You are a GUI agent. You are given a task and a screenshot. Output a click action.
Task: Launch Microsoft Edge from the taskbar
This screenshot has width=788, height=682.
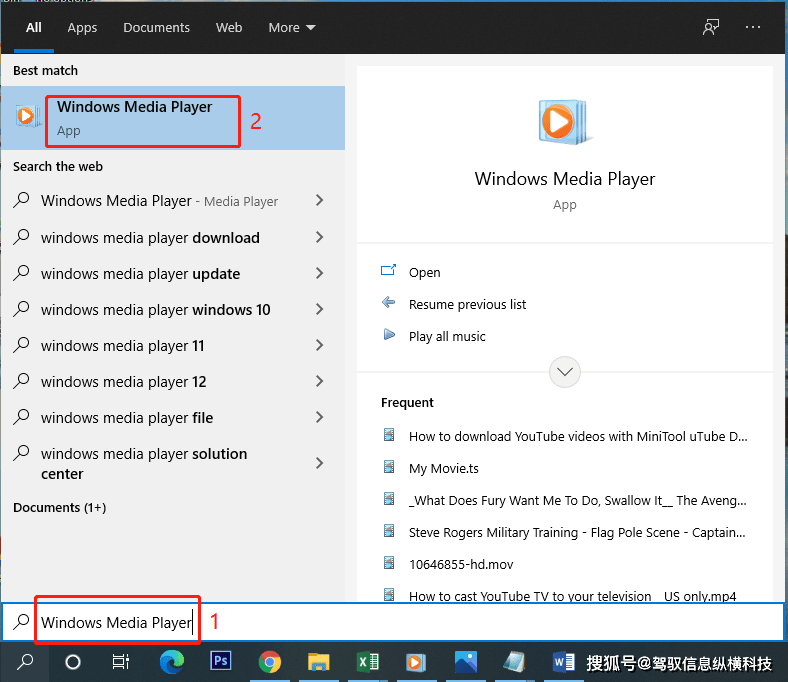[171, 662]
